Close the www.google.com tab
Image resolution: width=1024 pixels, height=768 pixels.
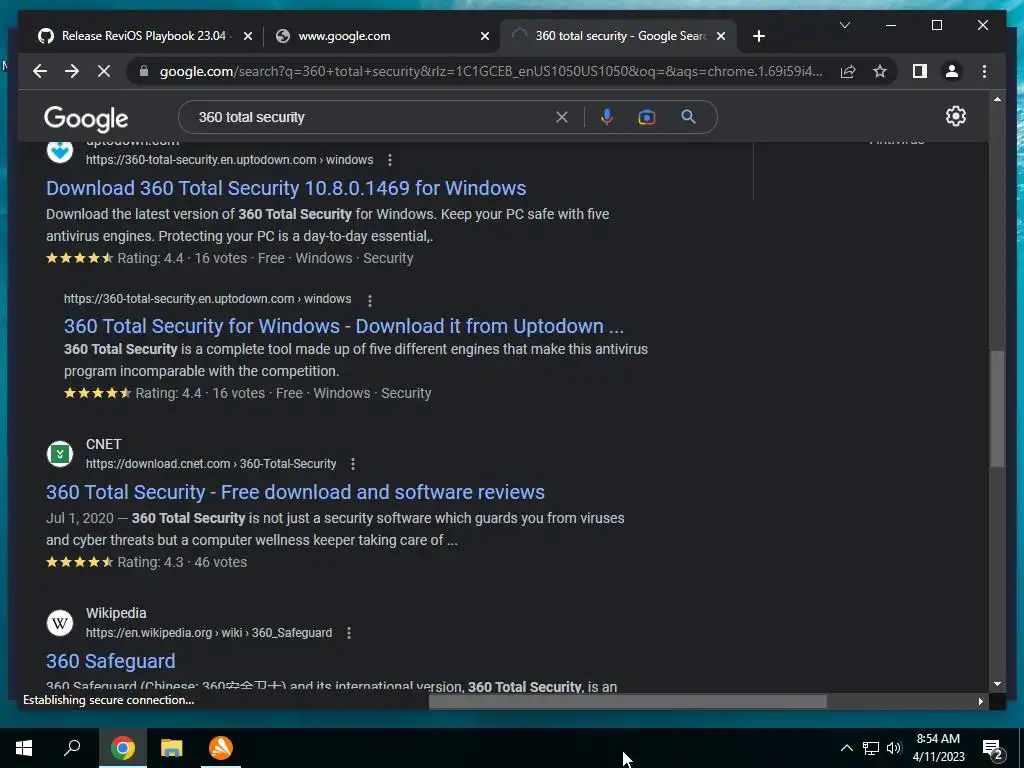[x=485, y=37]
